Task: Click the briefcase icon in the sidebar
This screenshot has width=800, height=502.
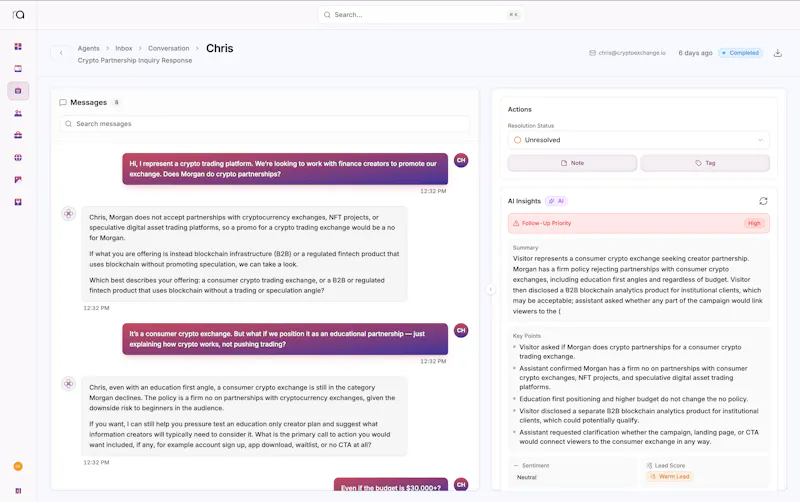Action: pyautogui.click(x=18, y=135)
